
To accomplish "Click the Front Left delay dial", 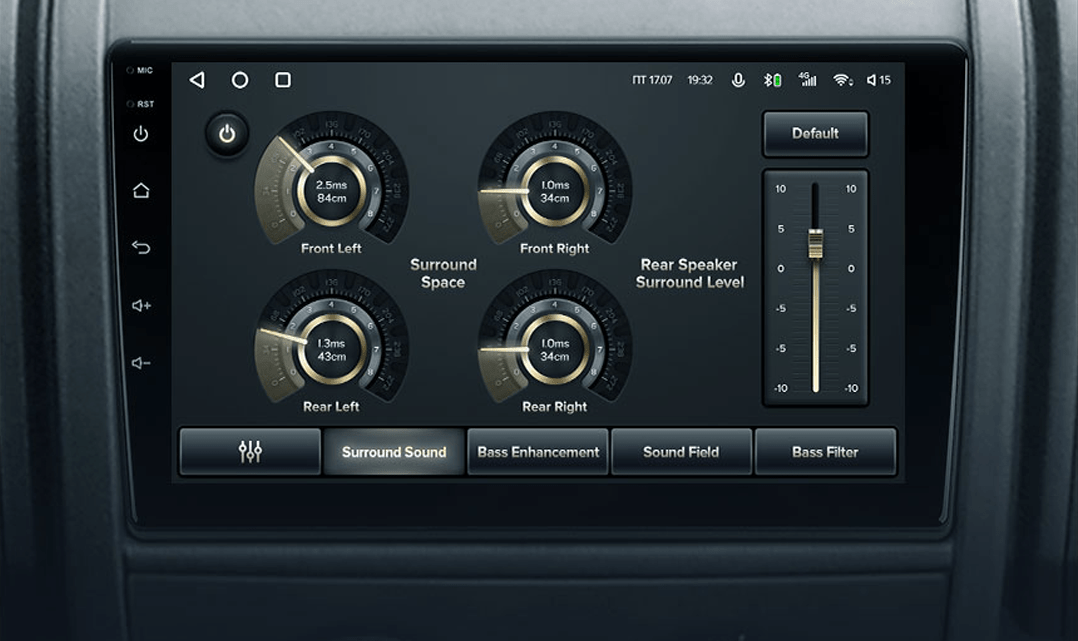I will (331, 190).
